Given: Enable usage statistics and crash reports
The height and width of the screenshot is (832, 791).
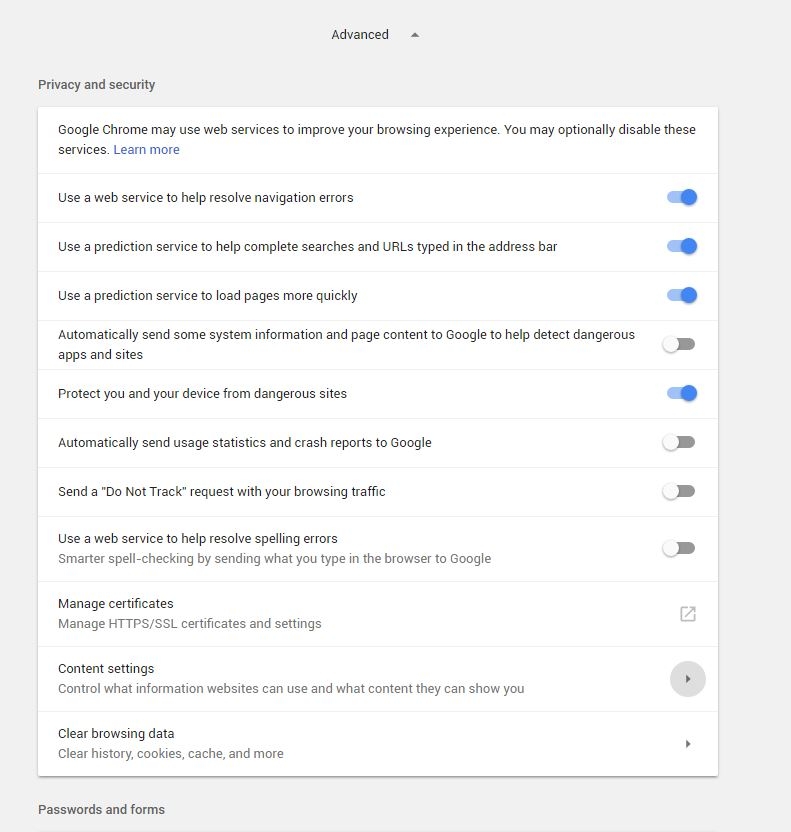Looking at the screenshot, I should pyautogui.click(x=679, y=443).
